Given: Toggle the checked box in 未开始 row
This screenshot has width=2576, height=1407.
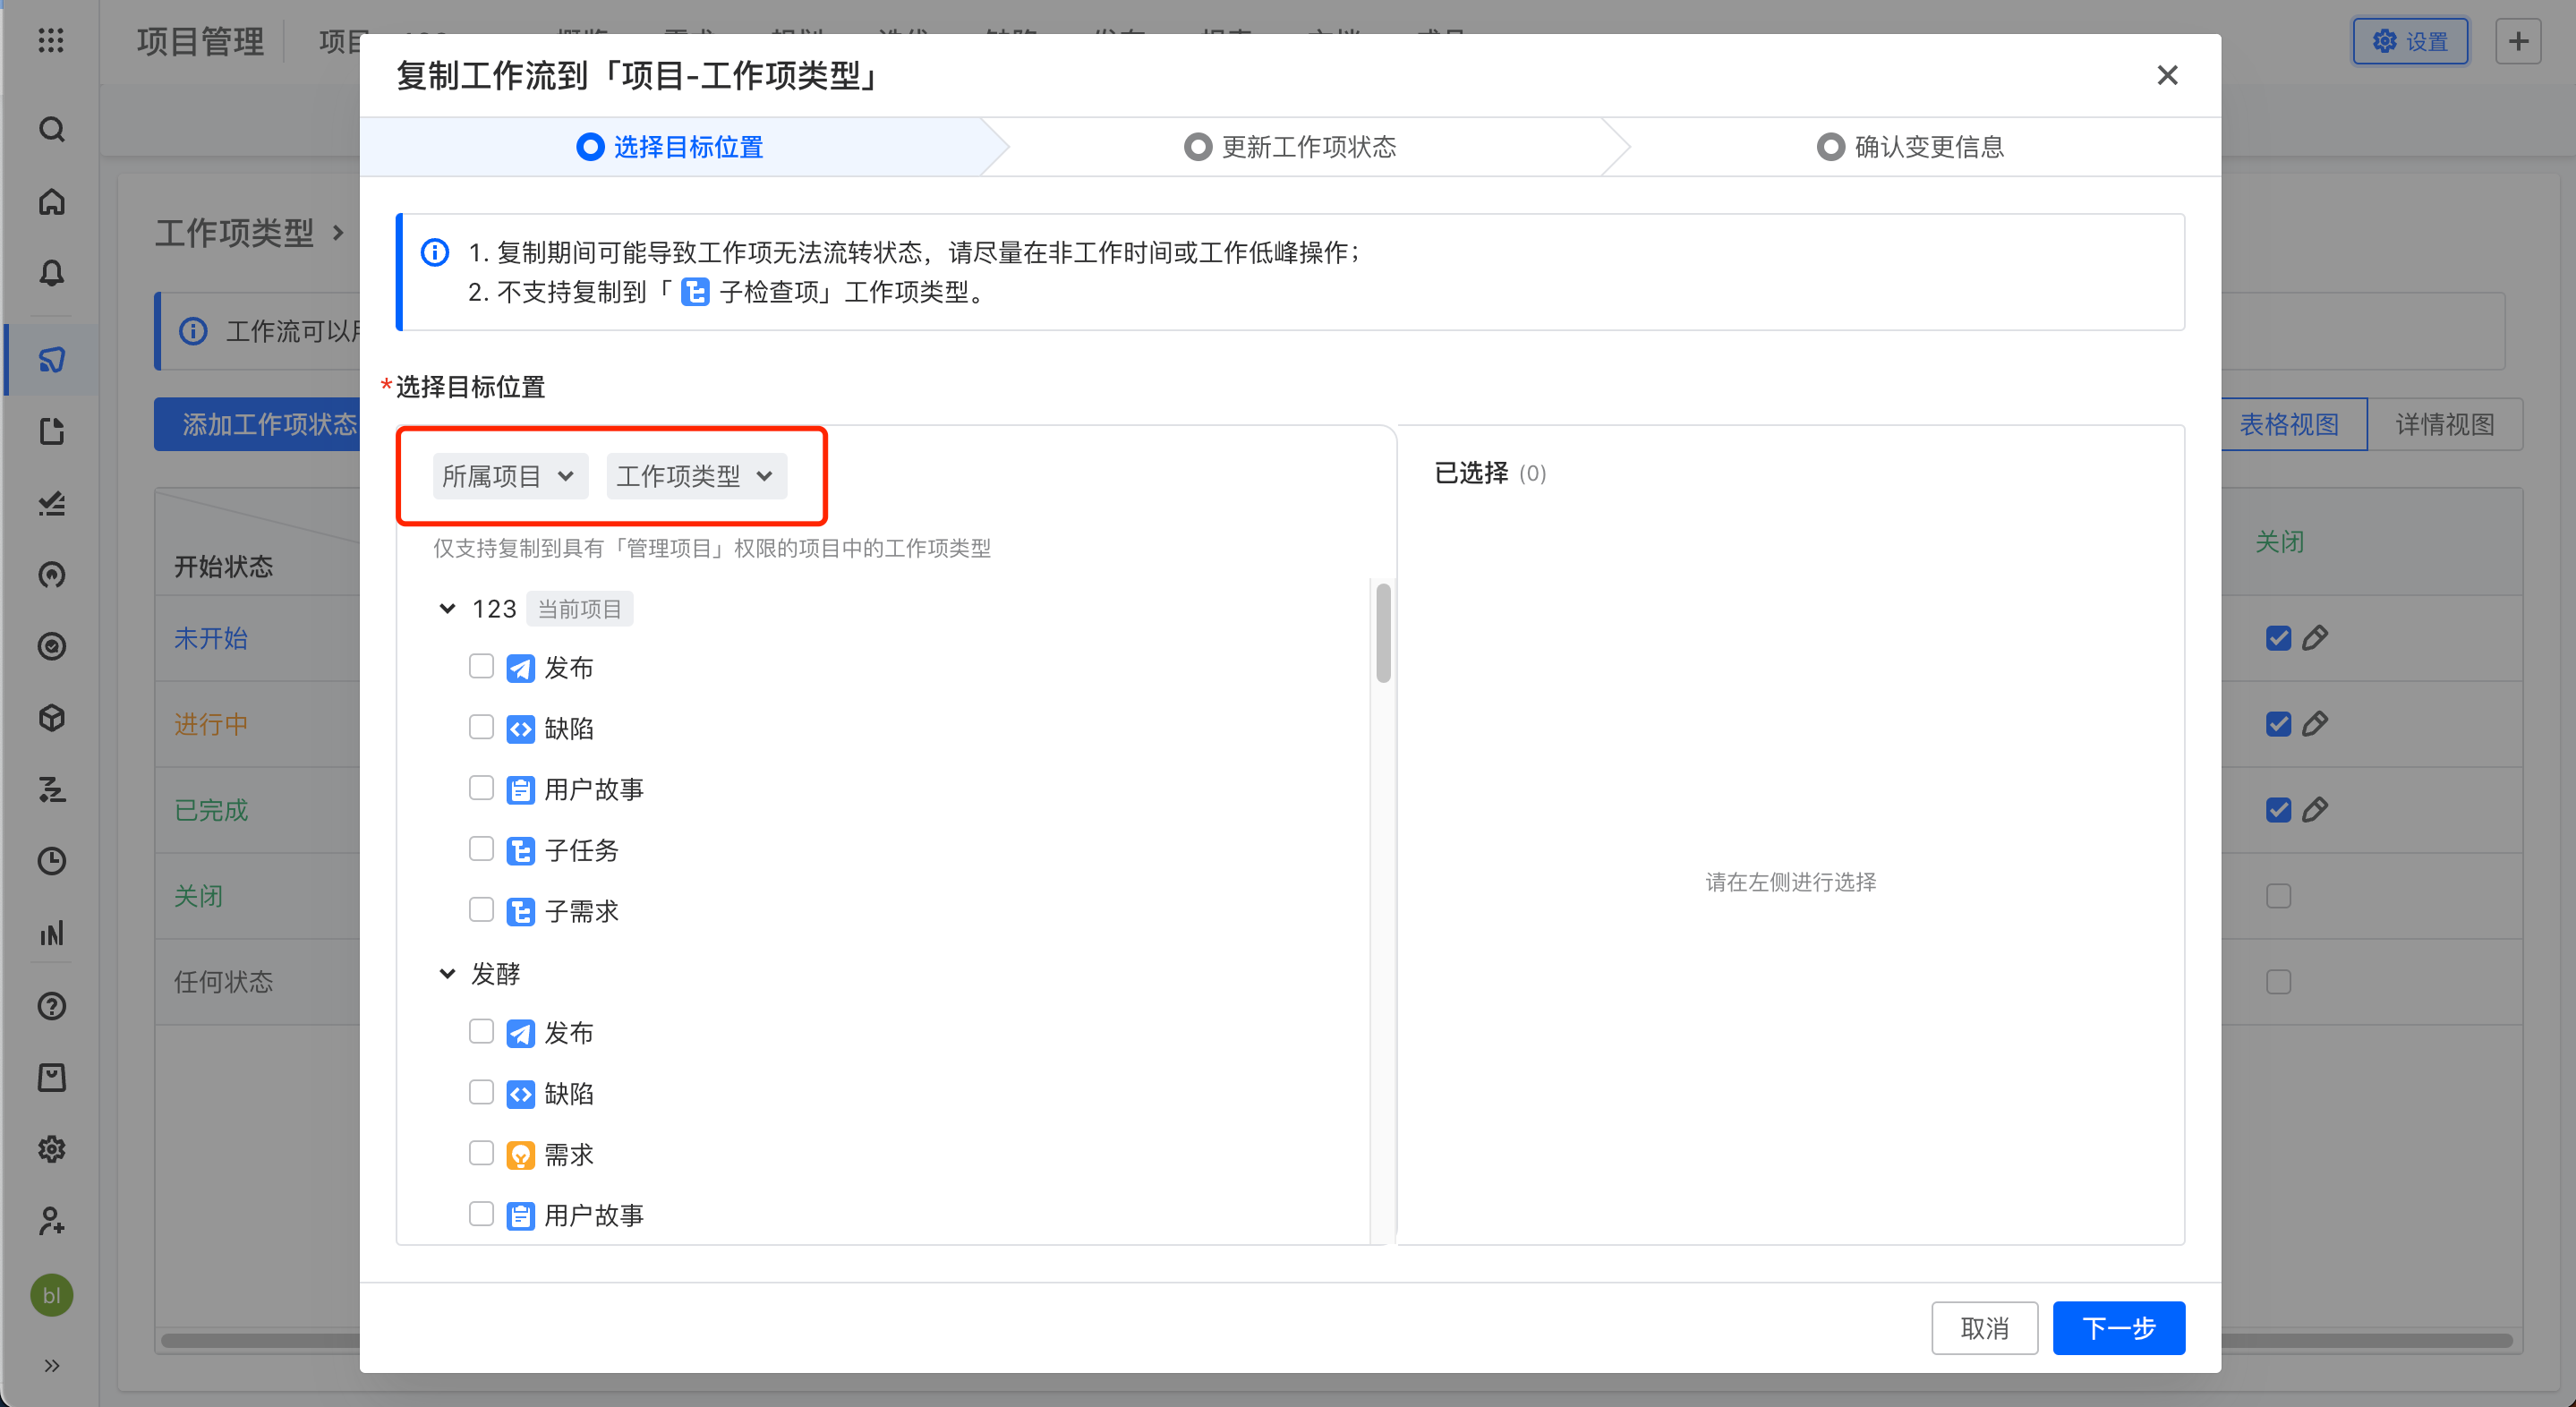Looking at the screenshot, I should [2278, 638].
